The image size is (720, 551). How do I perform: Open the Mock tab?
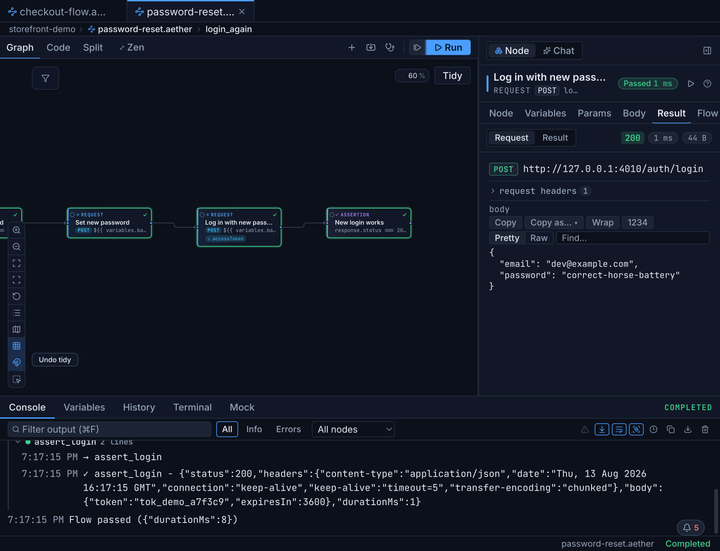242,407
